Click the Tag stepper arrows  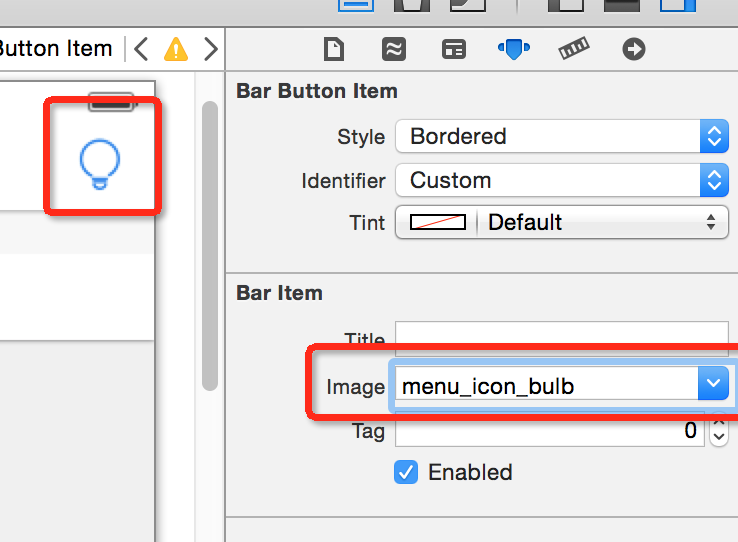tap(719, 430)
